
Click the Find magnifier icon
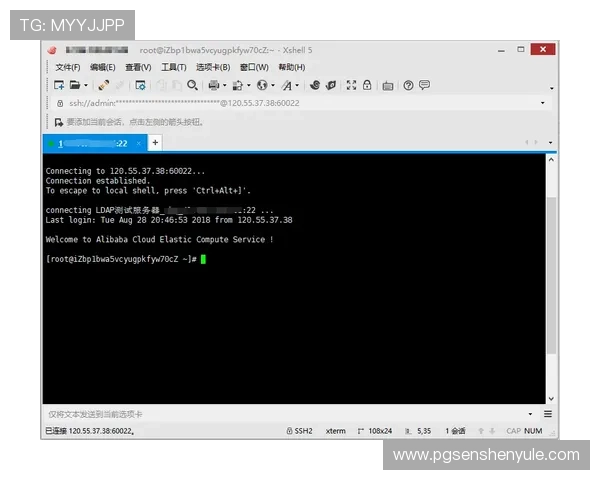tap(192, 85)
